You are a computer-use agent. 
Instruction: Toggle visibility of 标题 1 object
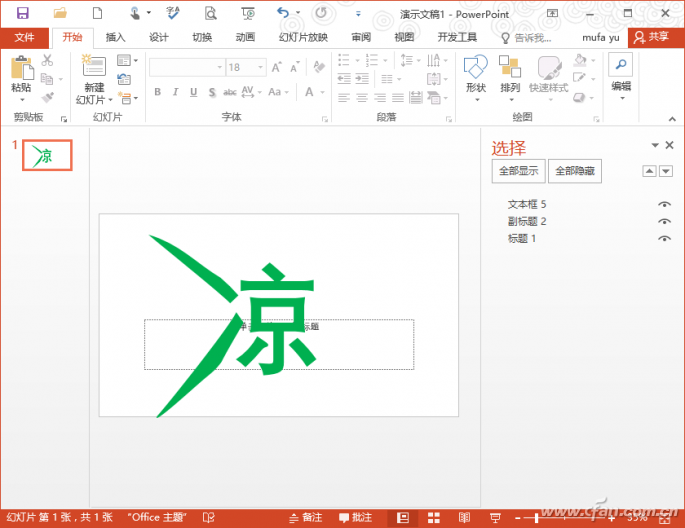click(x=664, y=239)
